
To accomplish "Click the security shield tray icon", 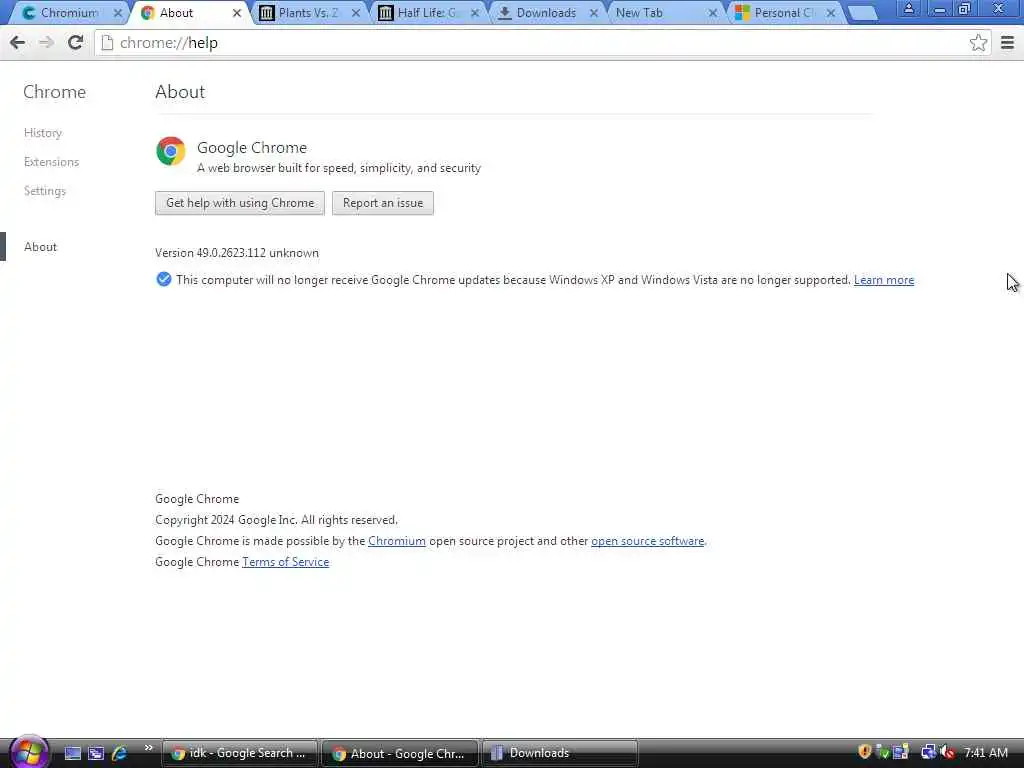I will coord(865,752).
